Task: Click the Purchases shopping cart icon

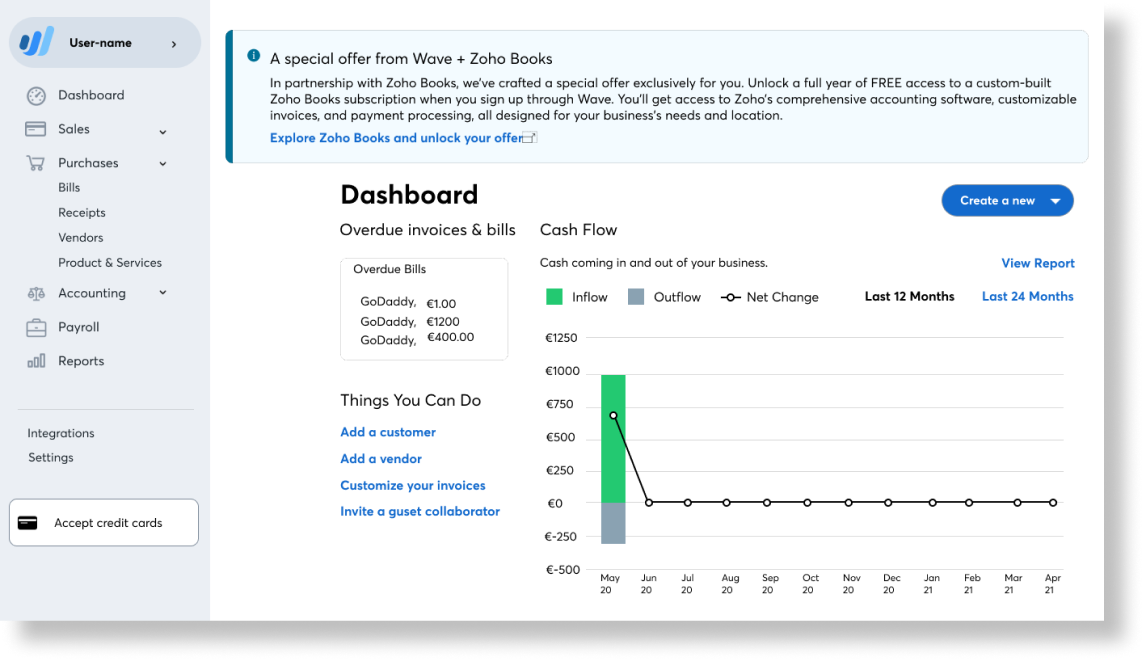Action: tap(36, 163)
